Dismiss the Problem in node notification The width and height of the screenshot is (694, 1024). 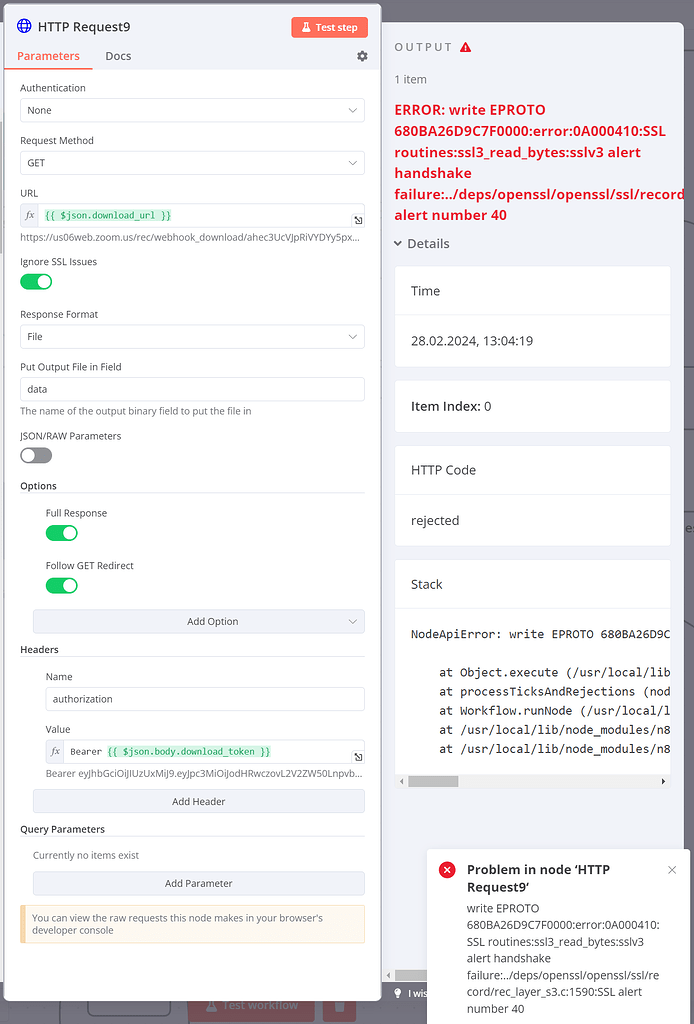point(671,870)
